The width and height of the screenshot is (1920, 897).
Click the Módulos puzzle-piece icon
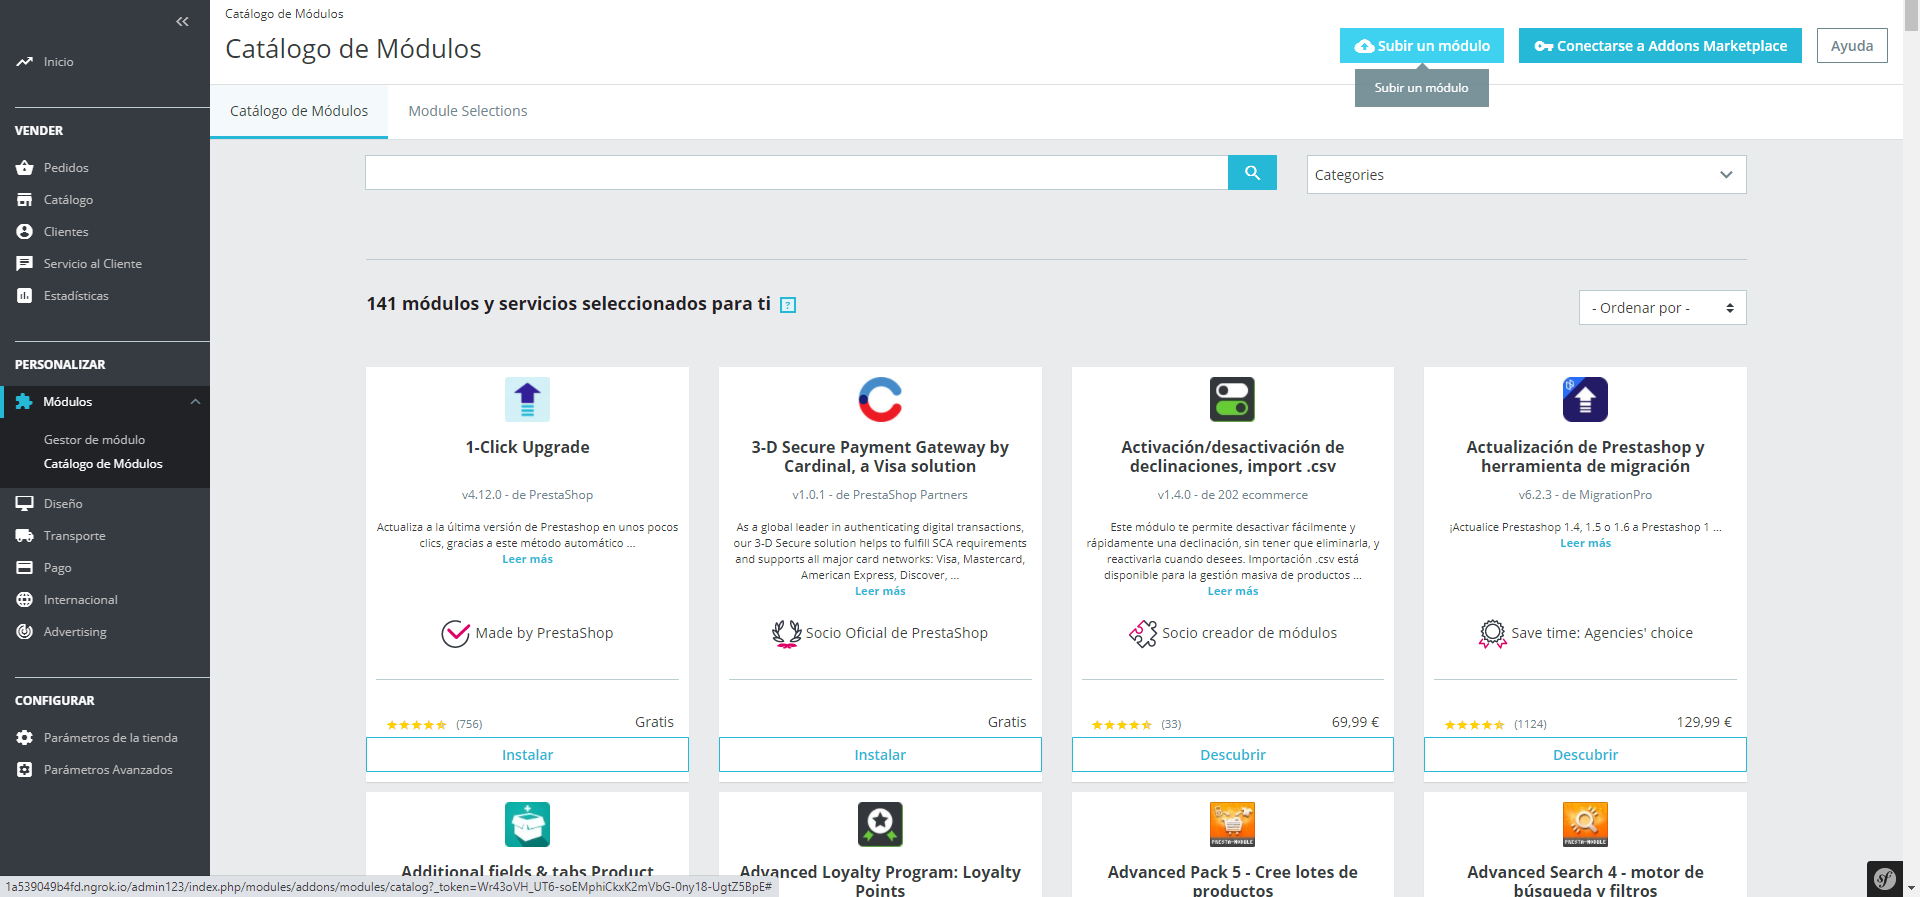point(24,402)
